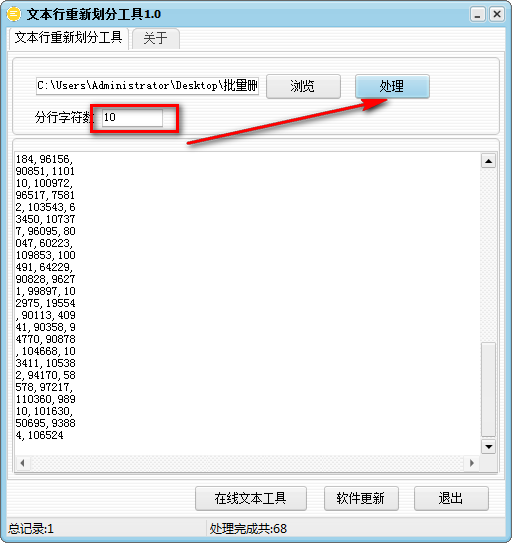Click the vertical scrollbar track above the thumb
This screenshot has height=543, width=512.
488,255
